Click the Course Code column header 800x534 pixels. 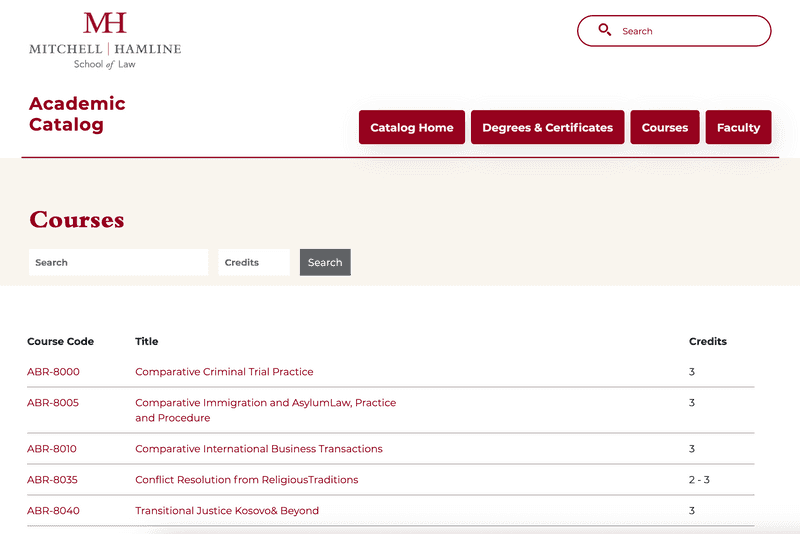[x=60, y=341]
